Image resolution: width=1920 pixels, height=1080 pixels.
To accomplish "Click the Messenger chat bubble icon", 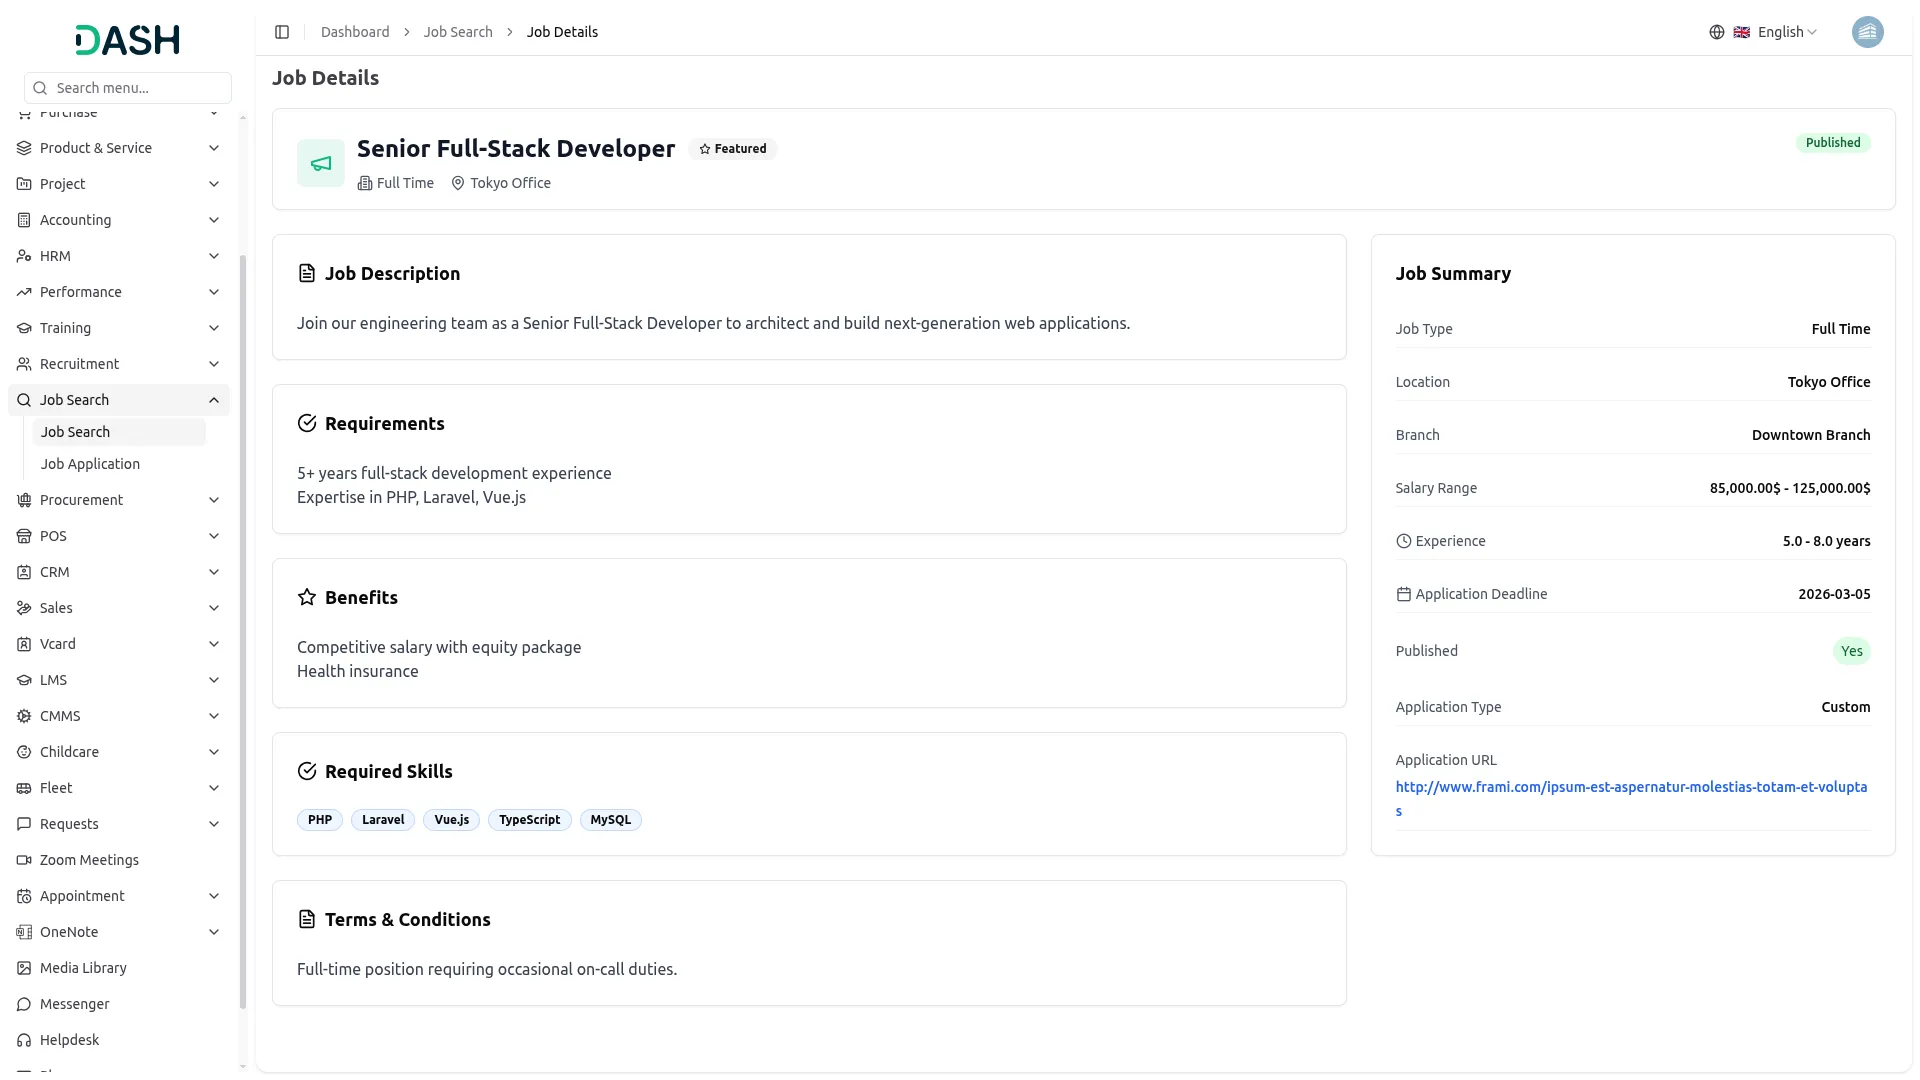I will pos(24,1004).
